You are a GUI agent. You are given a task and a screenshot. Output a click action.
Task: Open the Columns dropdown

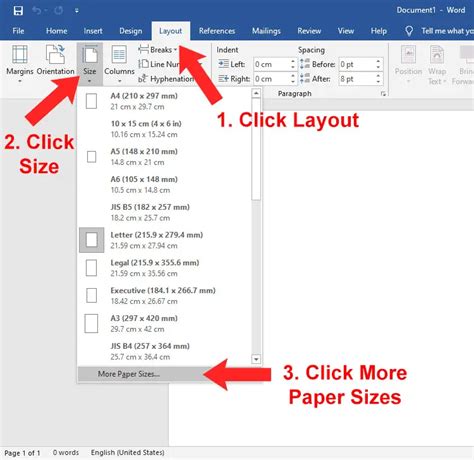click(119, 64)
